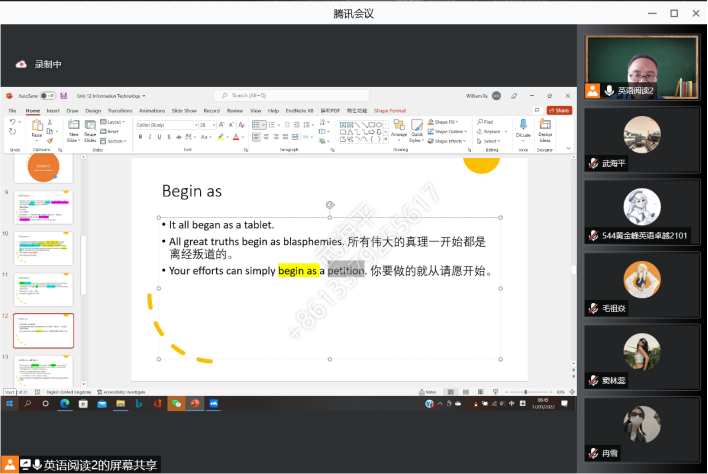708x474 pixels.
Task: Open the Comments icon beside Share
Action: tap(537, 110)
